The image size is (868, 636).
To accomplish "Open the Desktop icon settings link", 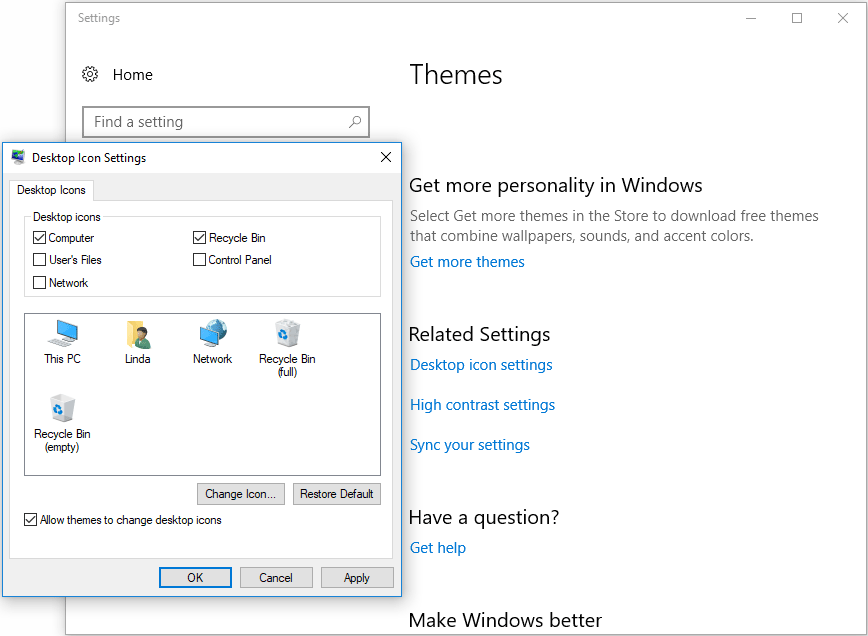I will [x=481, y=365].
